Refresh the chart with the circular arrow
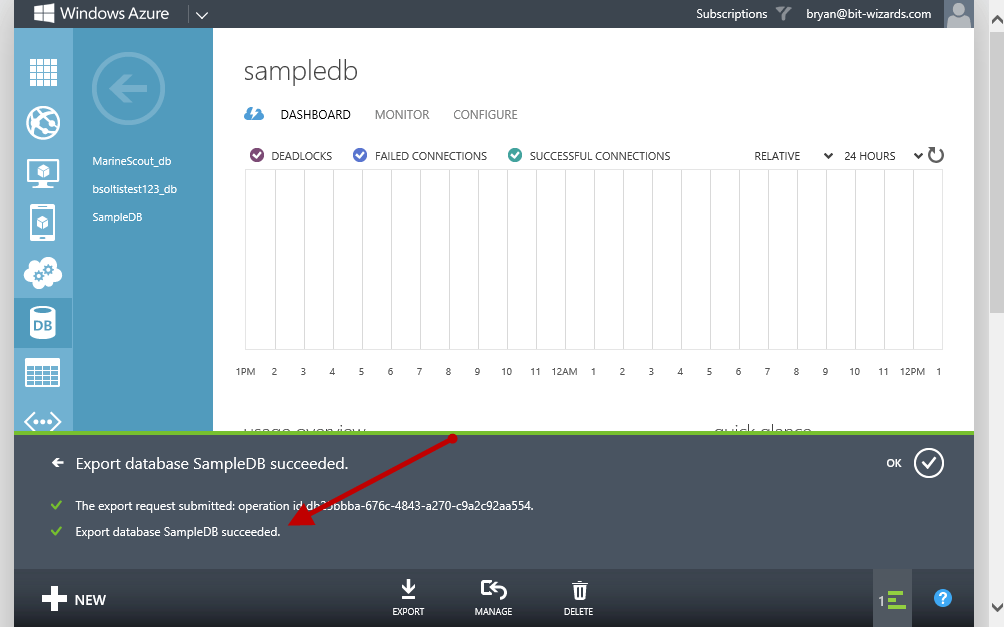Viewport: 1004px width, 627px height. 935,155
